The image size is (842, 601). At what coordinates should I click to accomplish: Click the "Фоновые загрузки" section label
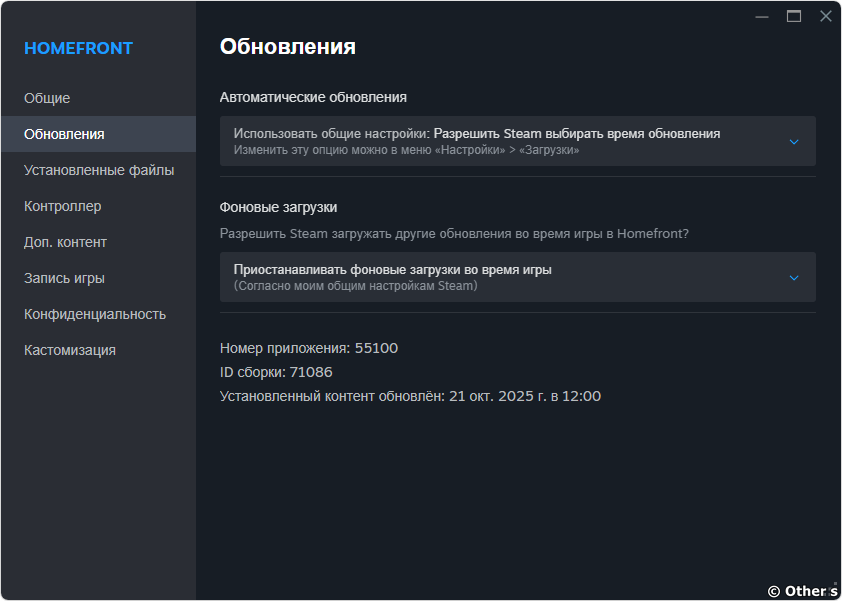coord(278,207)
